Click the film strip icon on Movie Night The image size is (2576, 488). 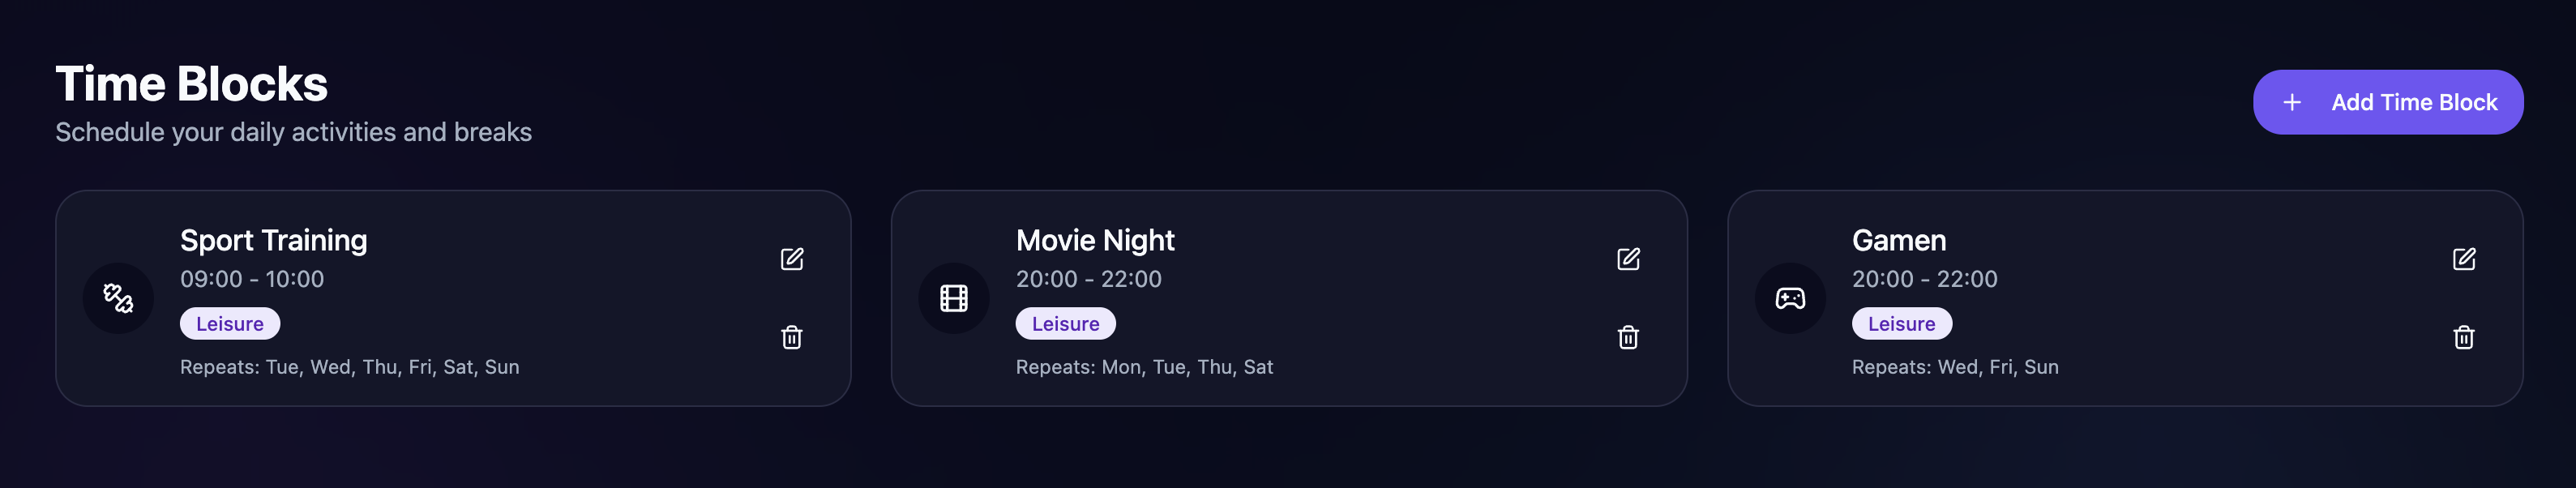tap(954, 298)
